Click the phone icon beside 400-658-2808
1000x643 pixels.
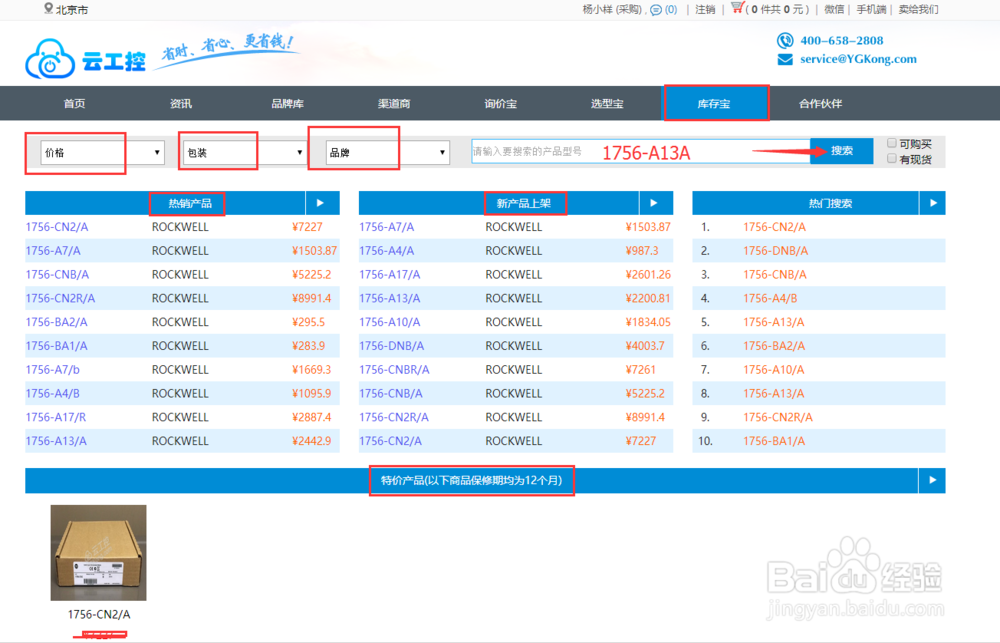pyautogui.click(x=785, y=41)
